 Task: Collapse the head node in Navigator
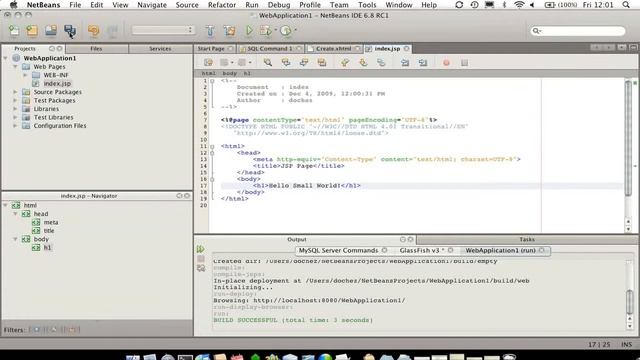click(x=15, y=214)
